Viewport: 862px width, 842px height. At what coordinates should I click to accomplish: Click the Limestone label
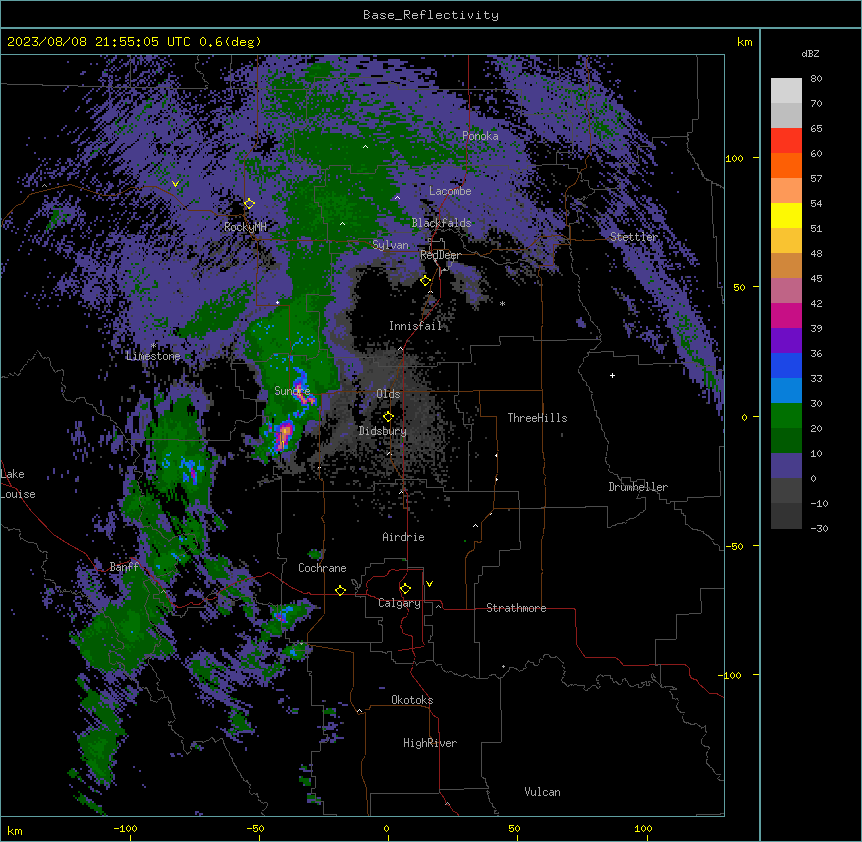153,356
